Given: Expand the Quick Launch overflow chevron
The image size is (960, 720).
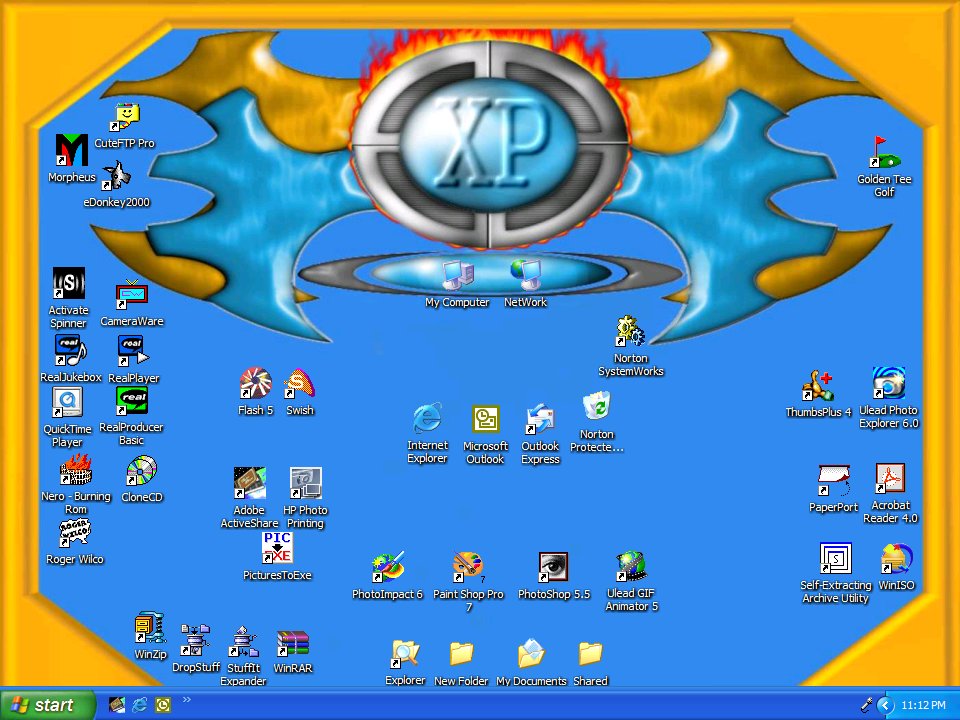Looking at the screenshot, I should (187, 700).
